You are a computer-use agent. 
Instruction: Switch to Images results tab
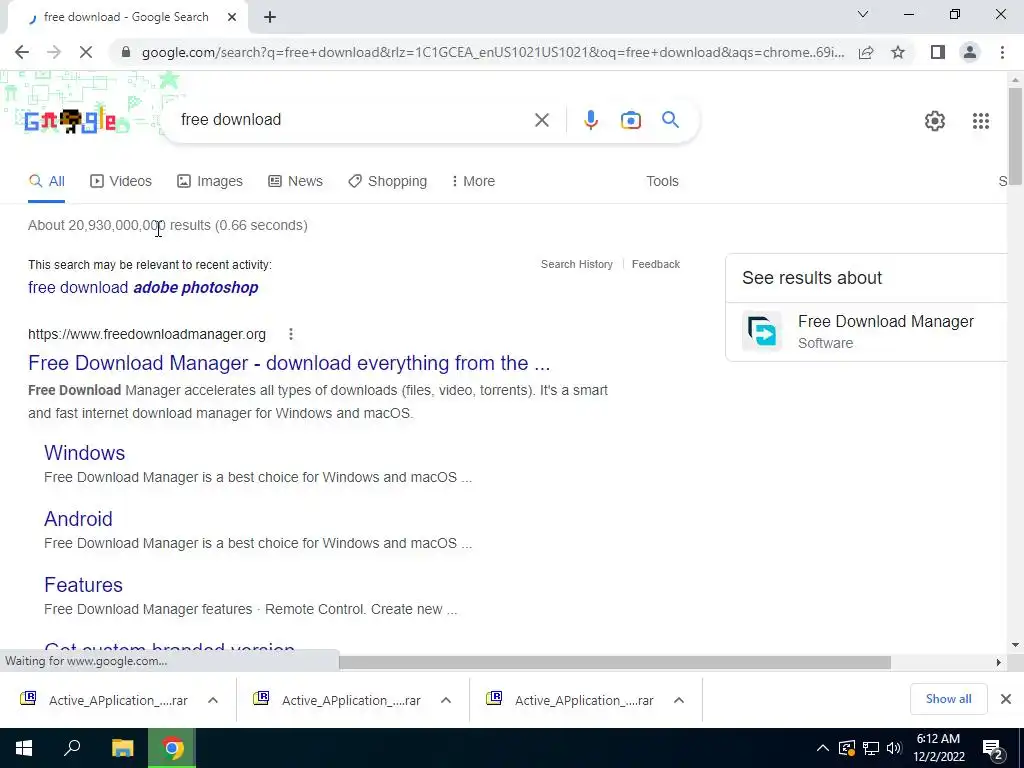210,182
